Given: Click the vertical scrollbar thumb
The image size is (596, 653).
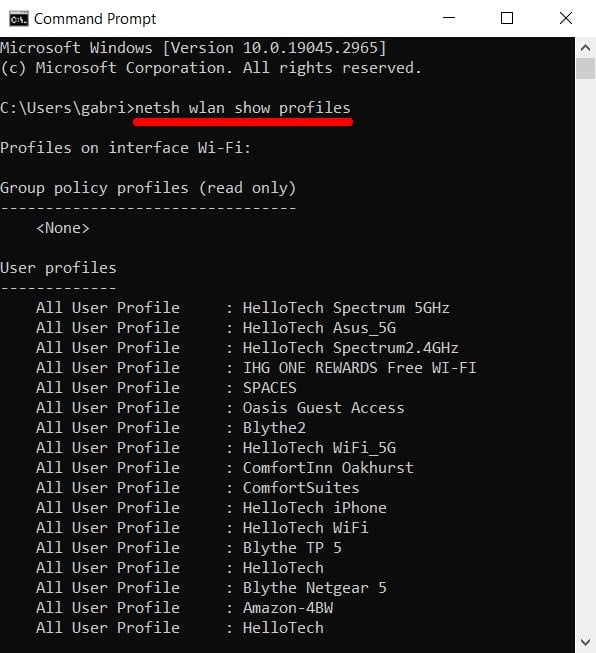Looking at the screenshot, I should (x=585, y=68).
